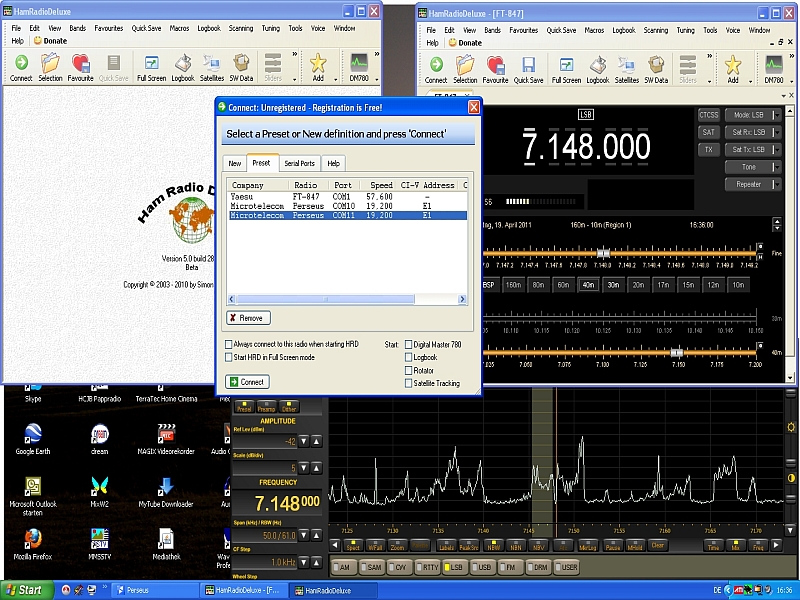Viewport: 800px width, 600px height.
Task: Click Add star icon in left HamRadioDeluxe window
Action: (x=318, y=68)
